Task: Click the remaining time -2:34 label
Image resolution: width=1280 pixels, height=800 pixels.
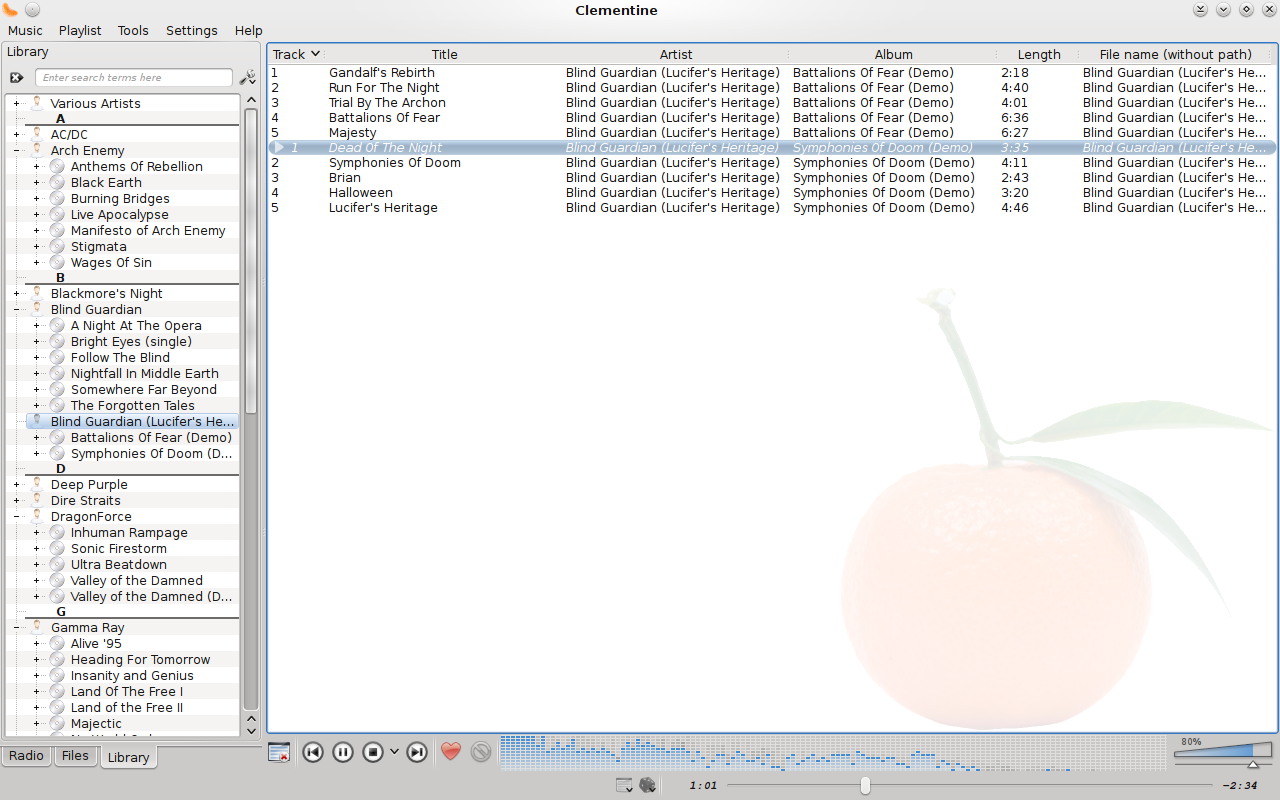Action: pos(1240,786)
